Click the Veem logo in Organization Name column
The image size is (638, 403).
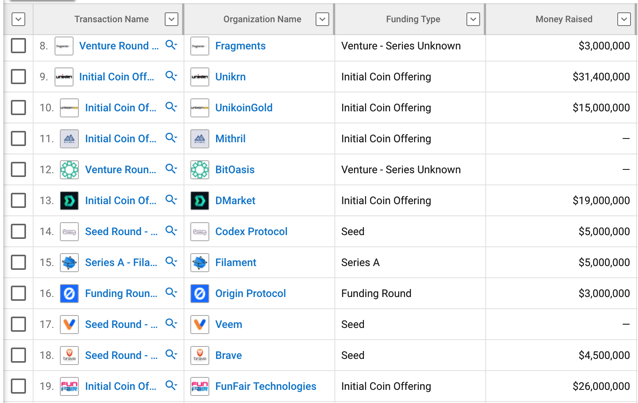click(199, 324)
